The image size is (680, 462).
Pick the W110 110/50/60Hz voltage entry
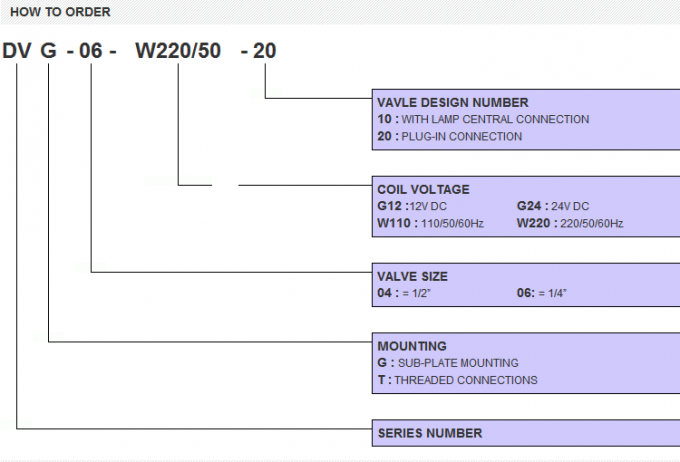pos(430,223)
